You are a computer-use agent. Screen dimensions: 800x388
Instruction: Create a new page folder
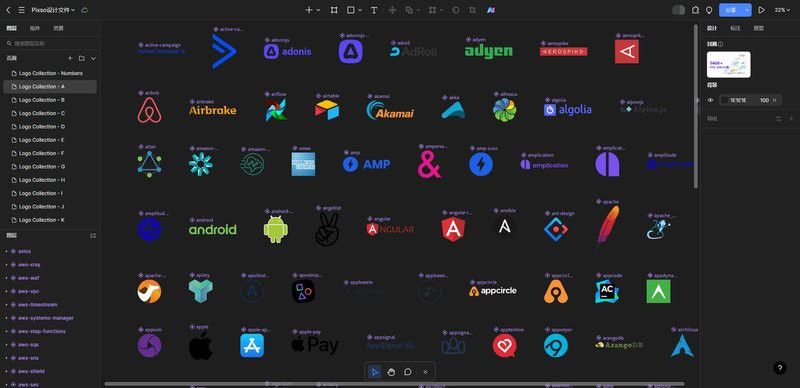(x=82, y=58)
